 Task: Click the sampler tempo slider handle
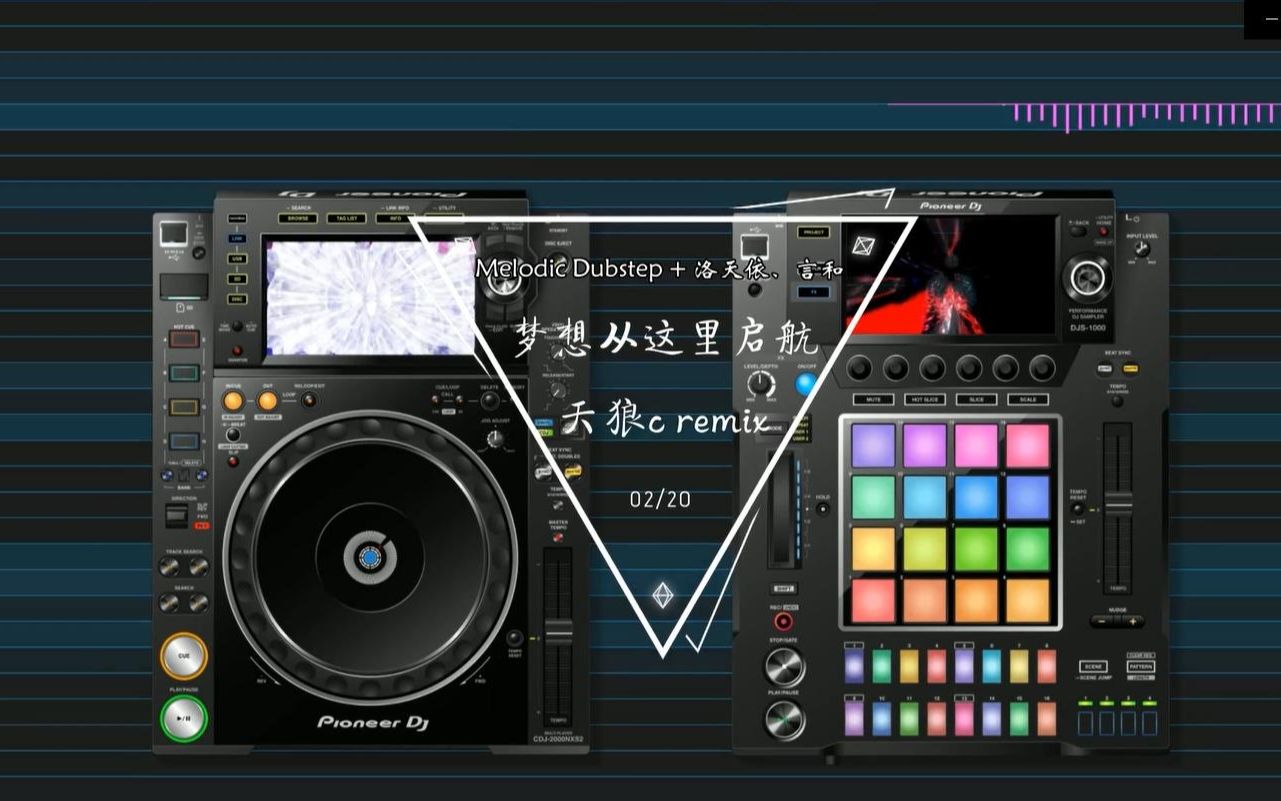coord(1118,505)
